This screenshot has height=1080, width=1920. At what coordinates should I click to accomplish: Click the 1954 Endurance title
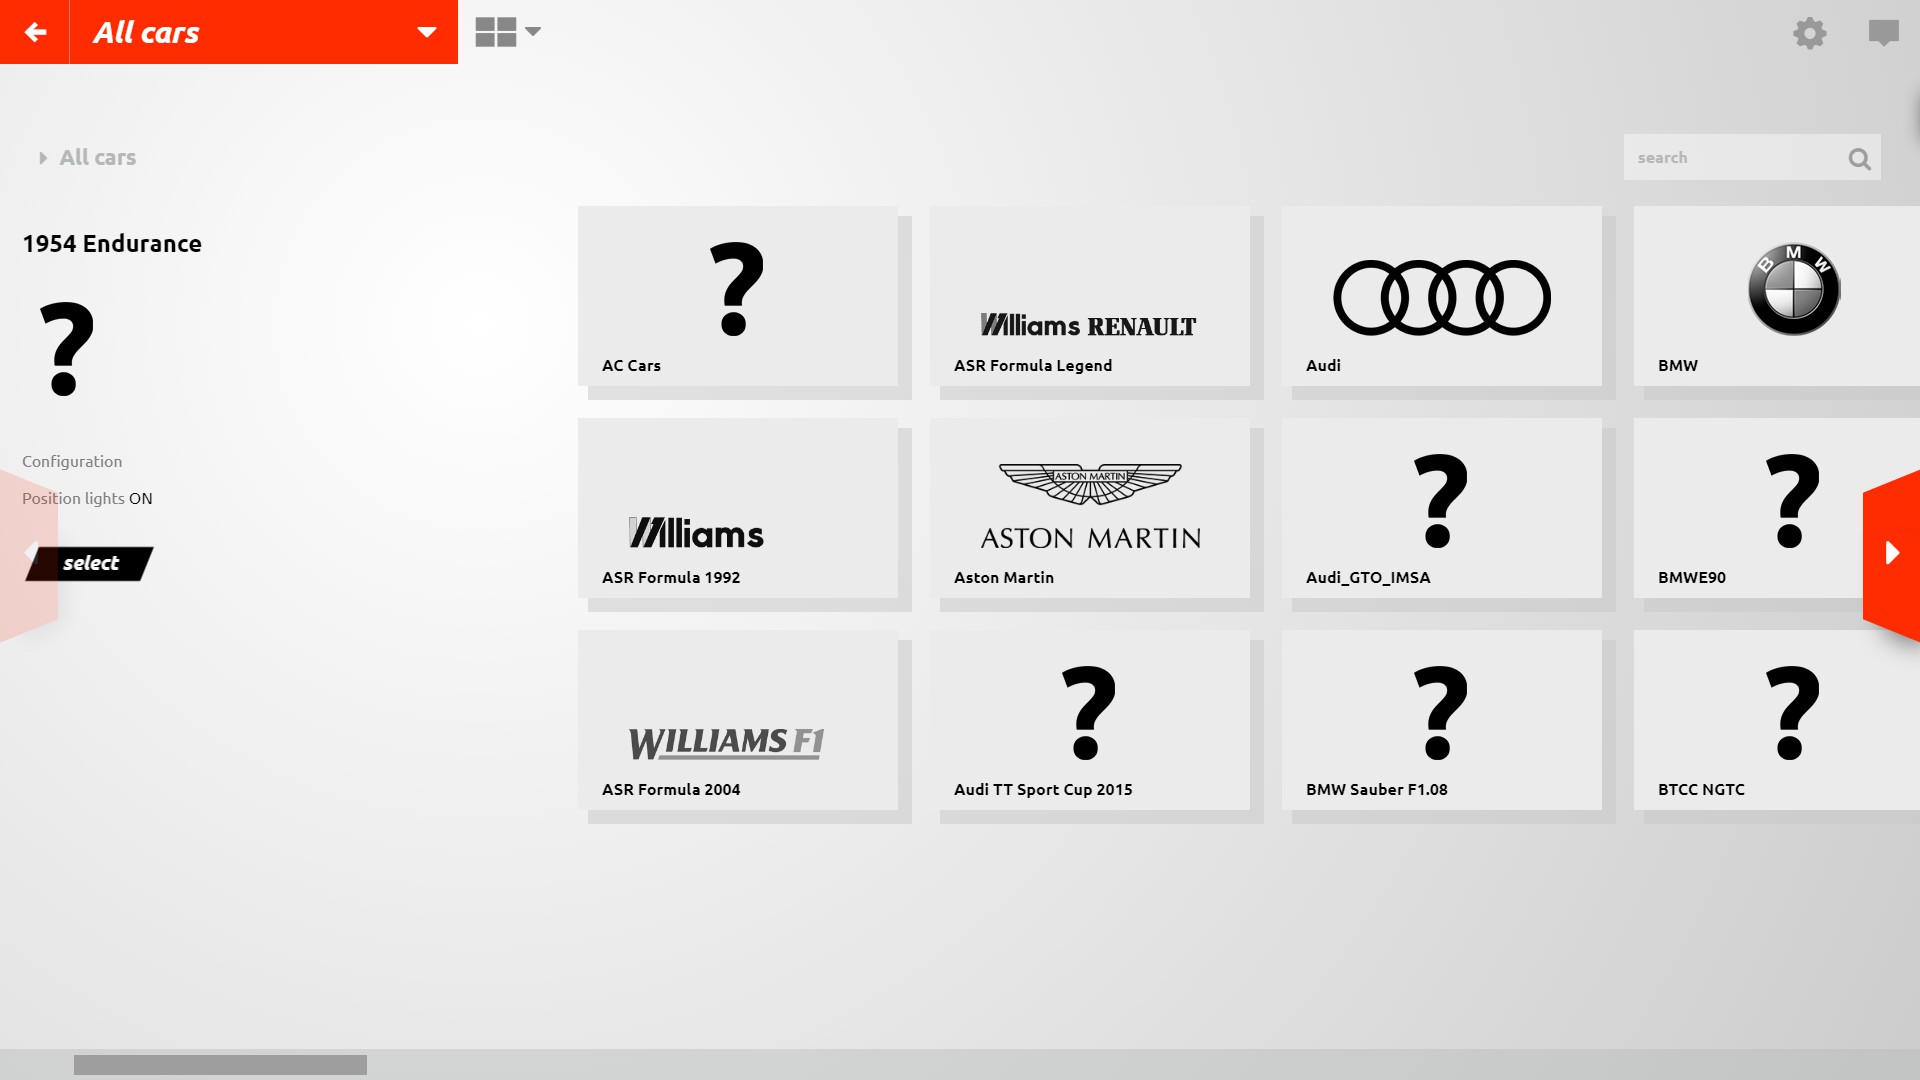point(112,243)
